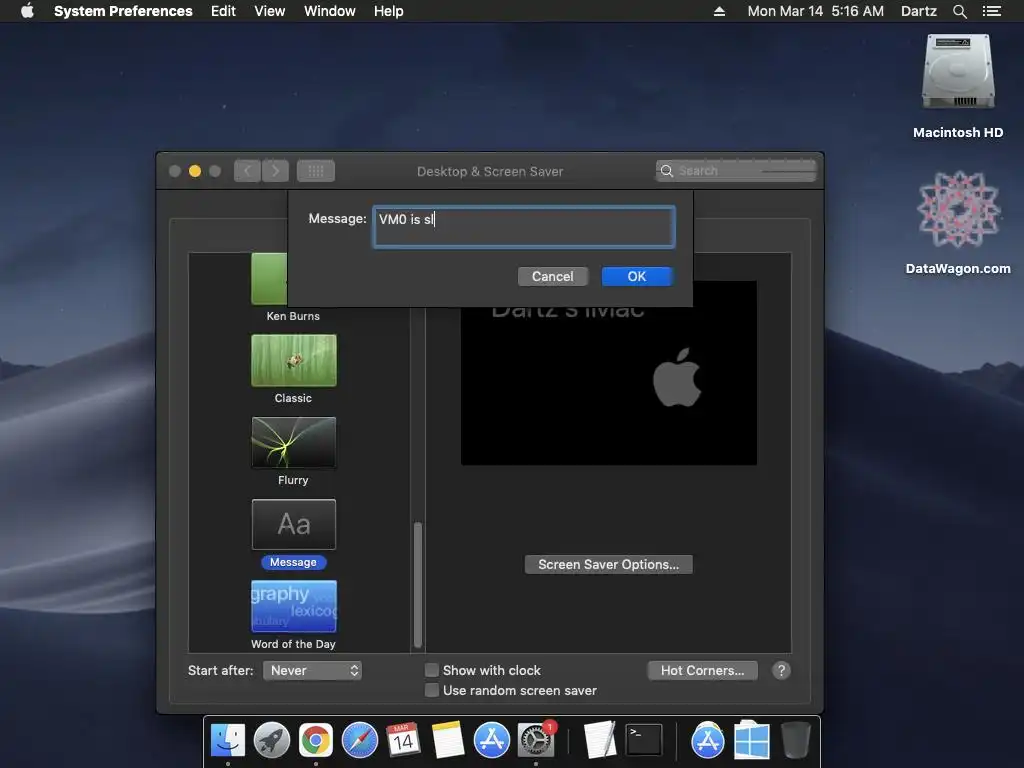Screen dimensions: 1024x768
Task: Click the date and time in menu bar
Action: click(x=815, y=11)
